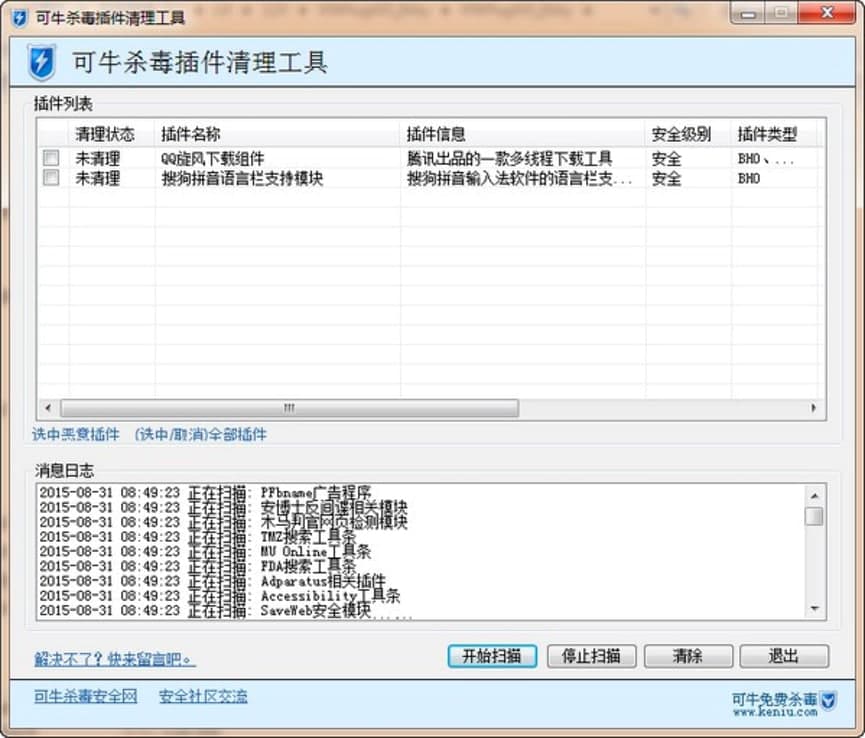Click message log vertical scrollbar thumb
865x738 pixels.
click(814, 517)
